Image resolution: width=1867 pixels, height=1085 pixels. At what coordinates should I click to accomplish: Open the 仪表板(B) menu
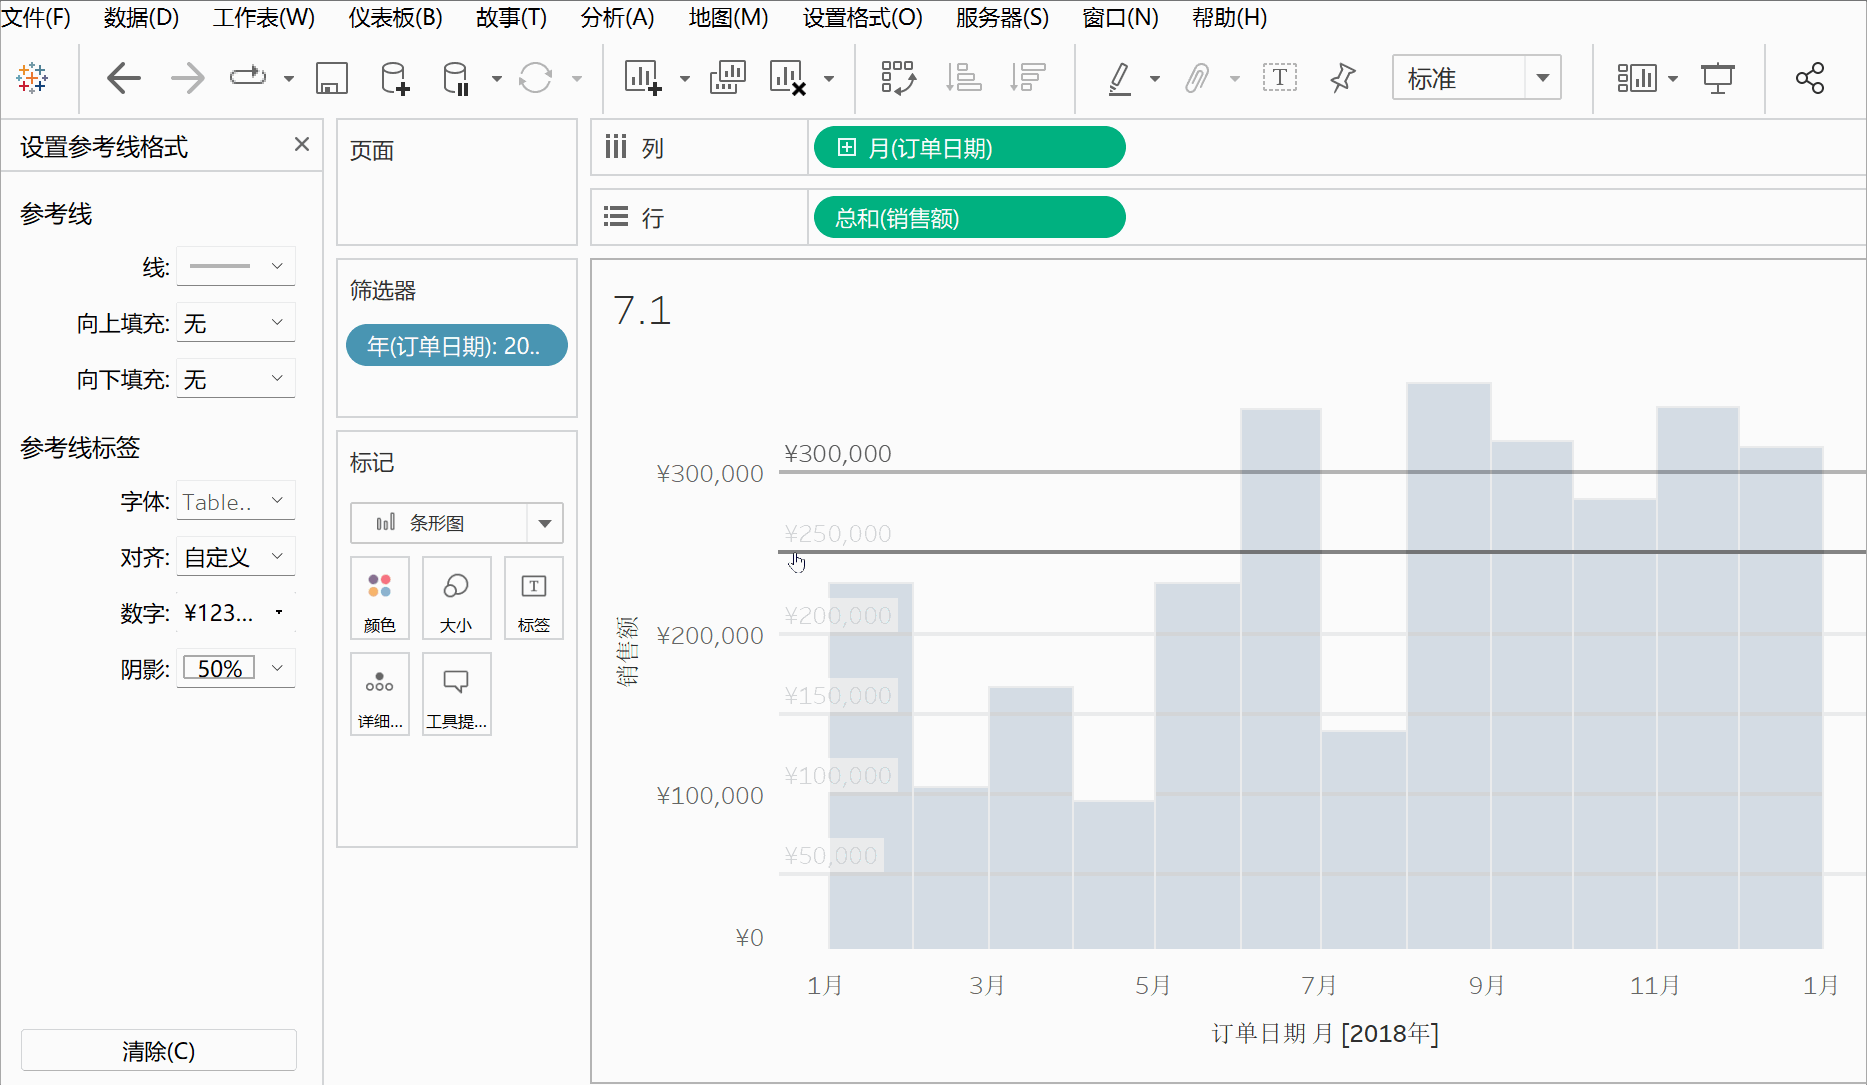395,18
